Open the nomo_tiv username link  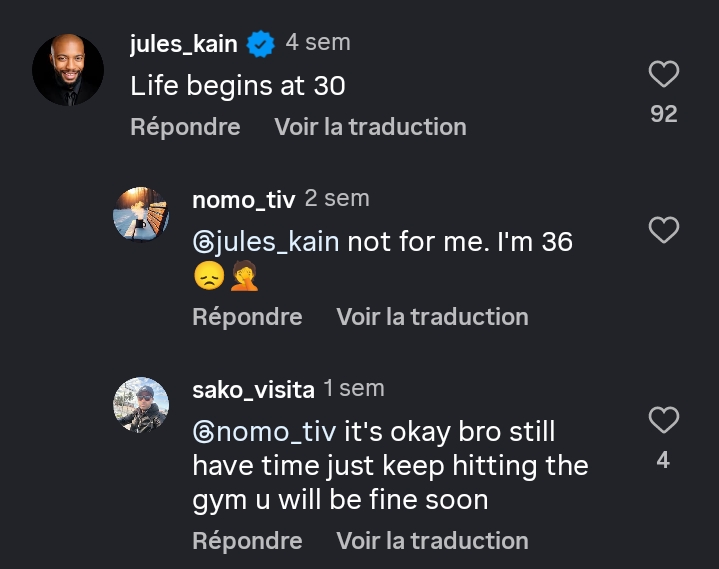[x=243, y=200]
